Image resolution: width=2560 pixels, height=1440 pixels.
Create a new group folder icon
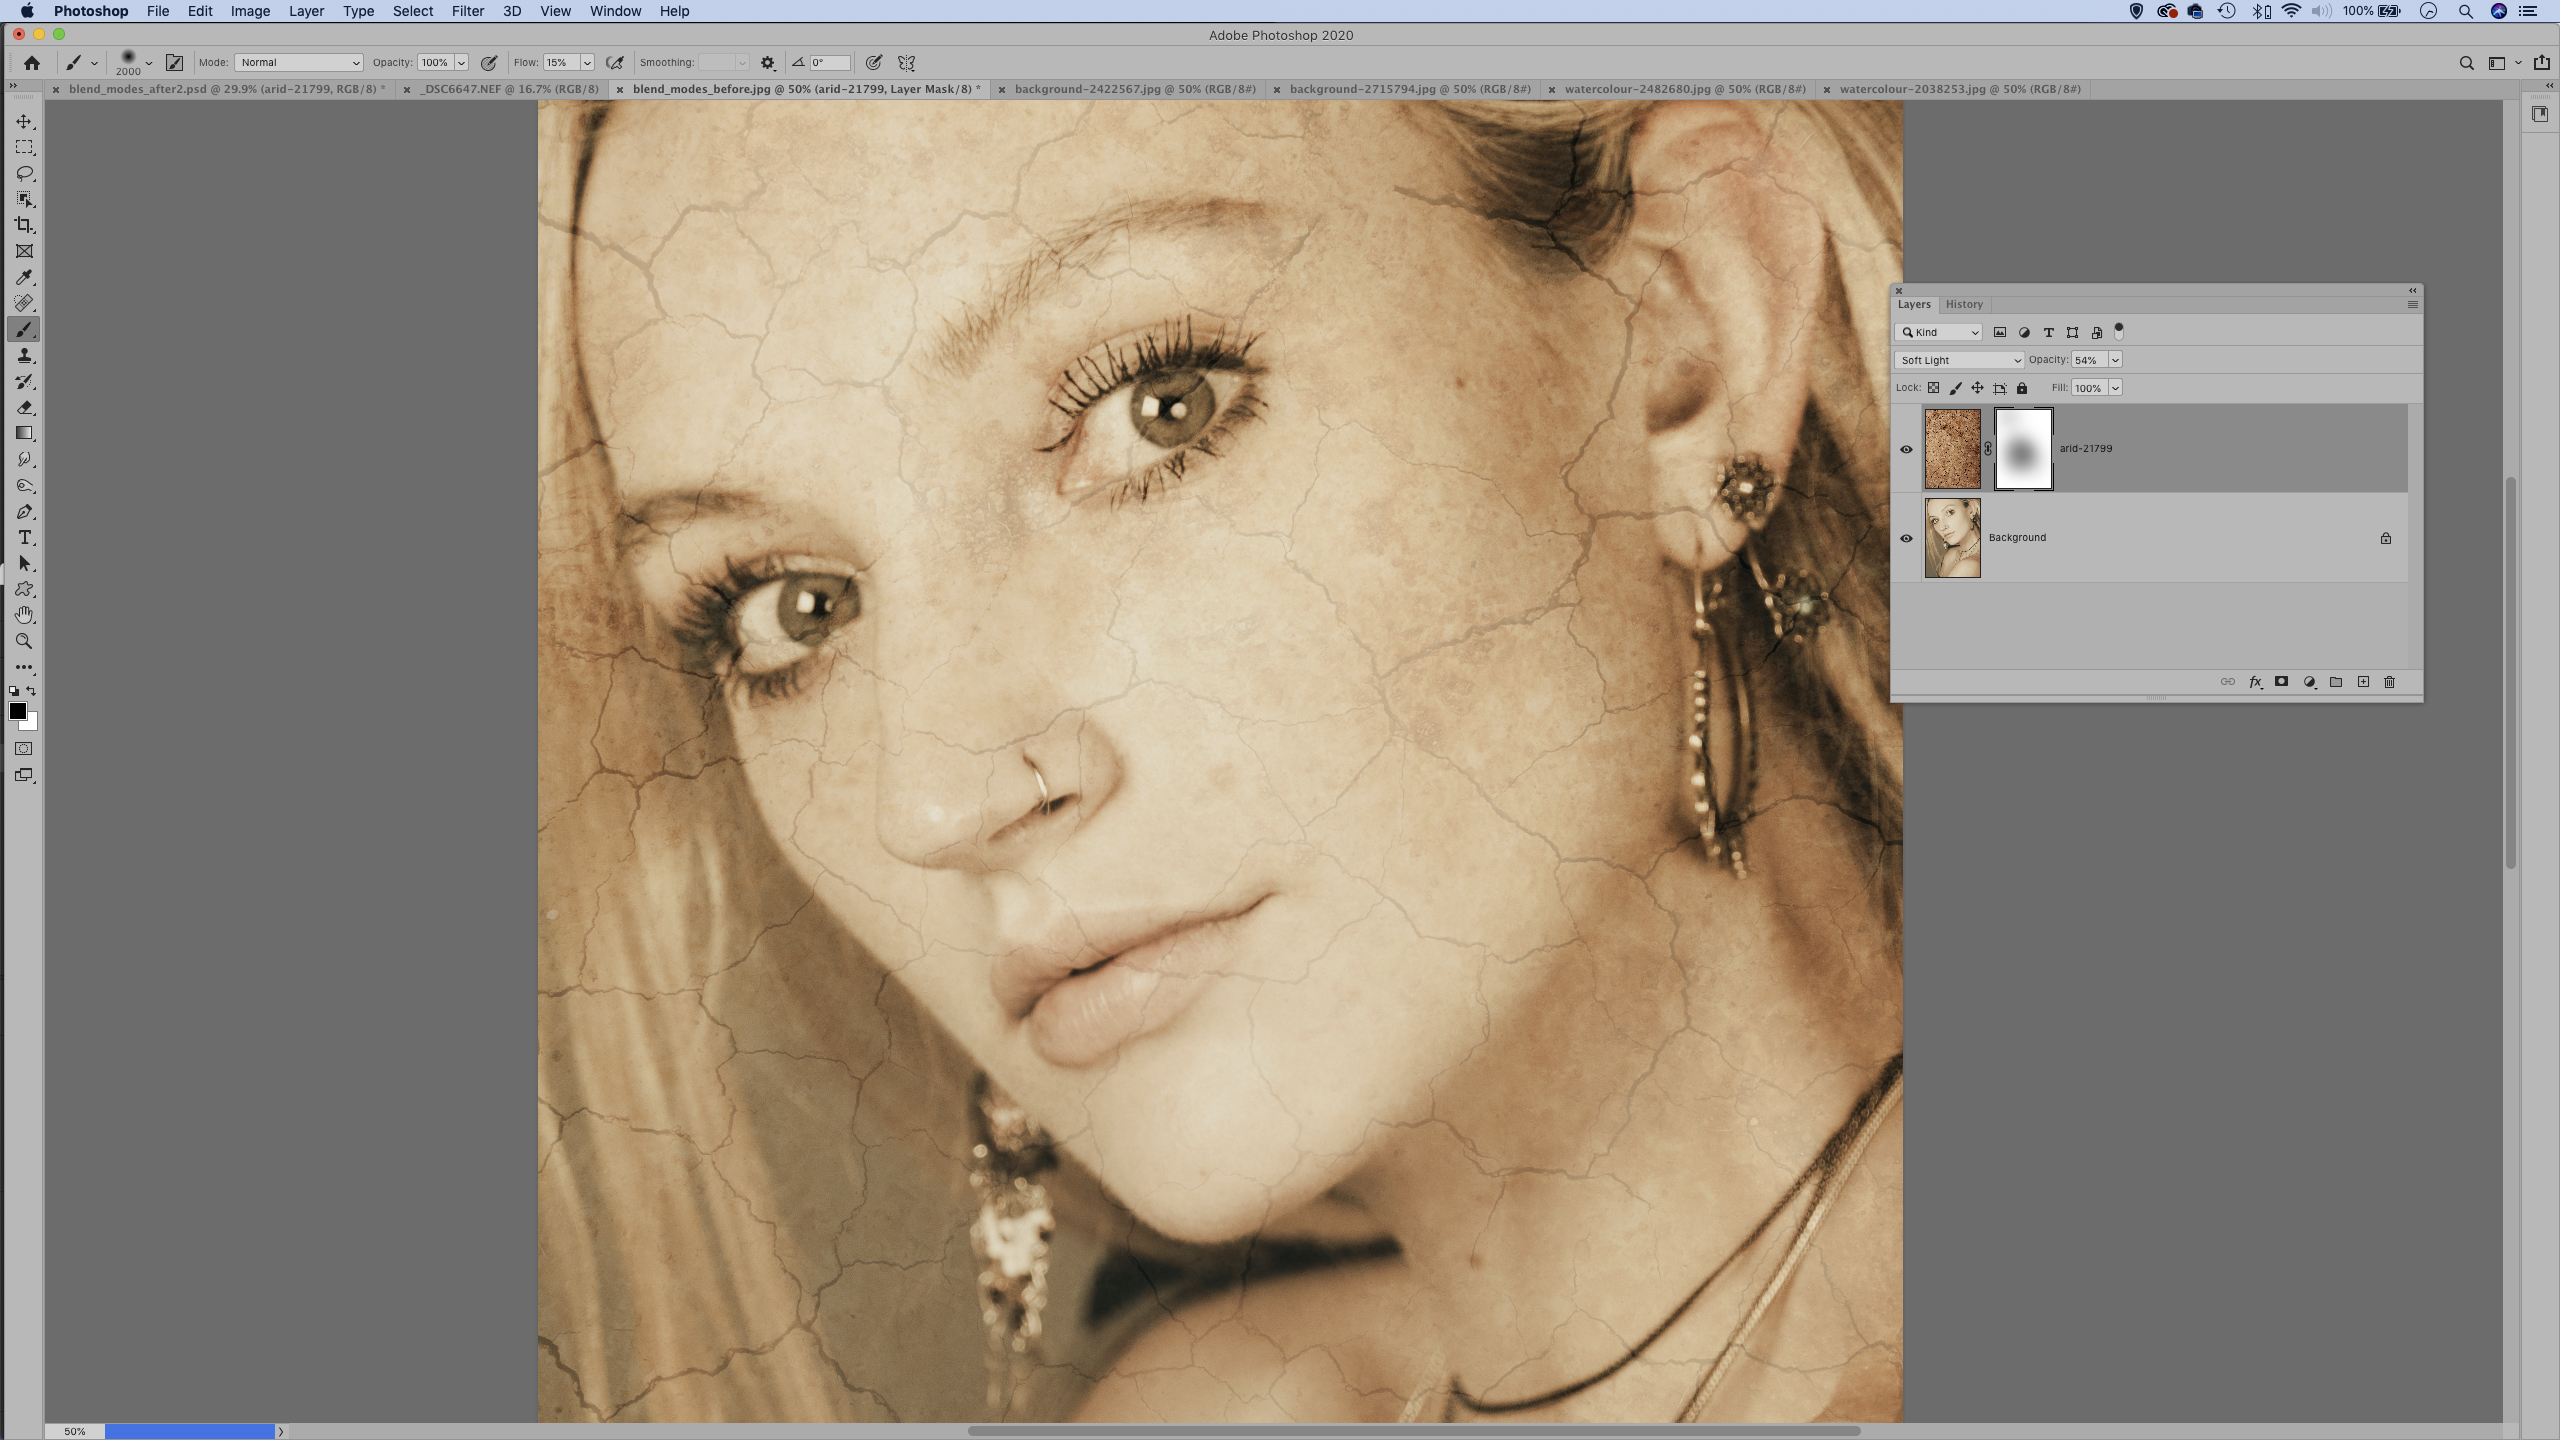tap(2336, 682)
